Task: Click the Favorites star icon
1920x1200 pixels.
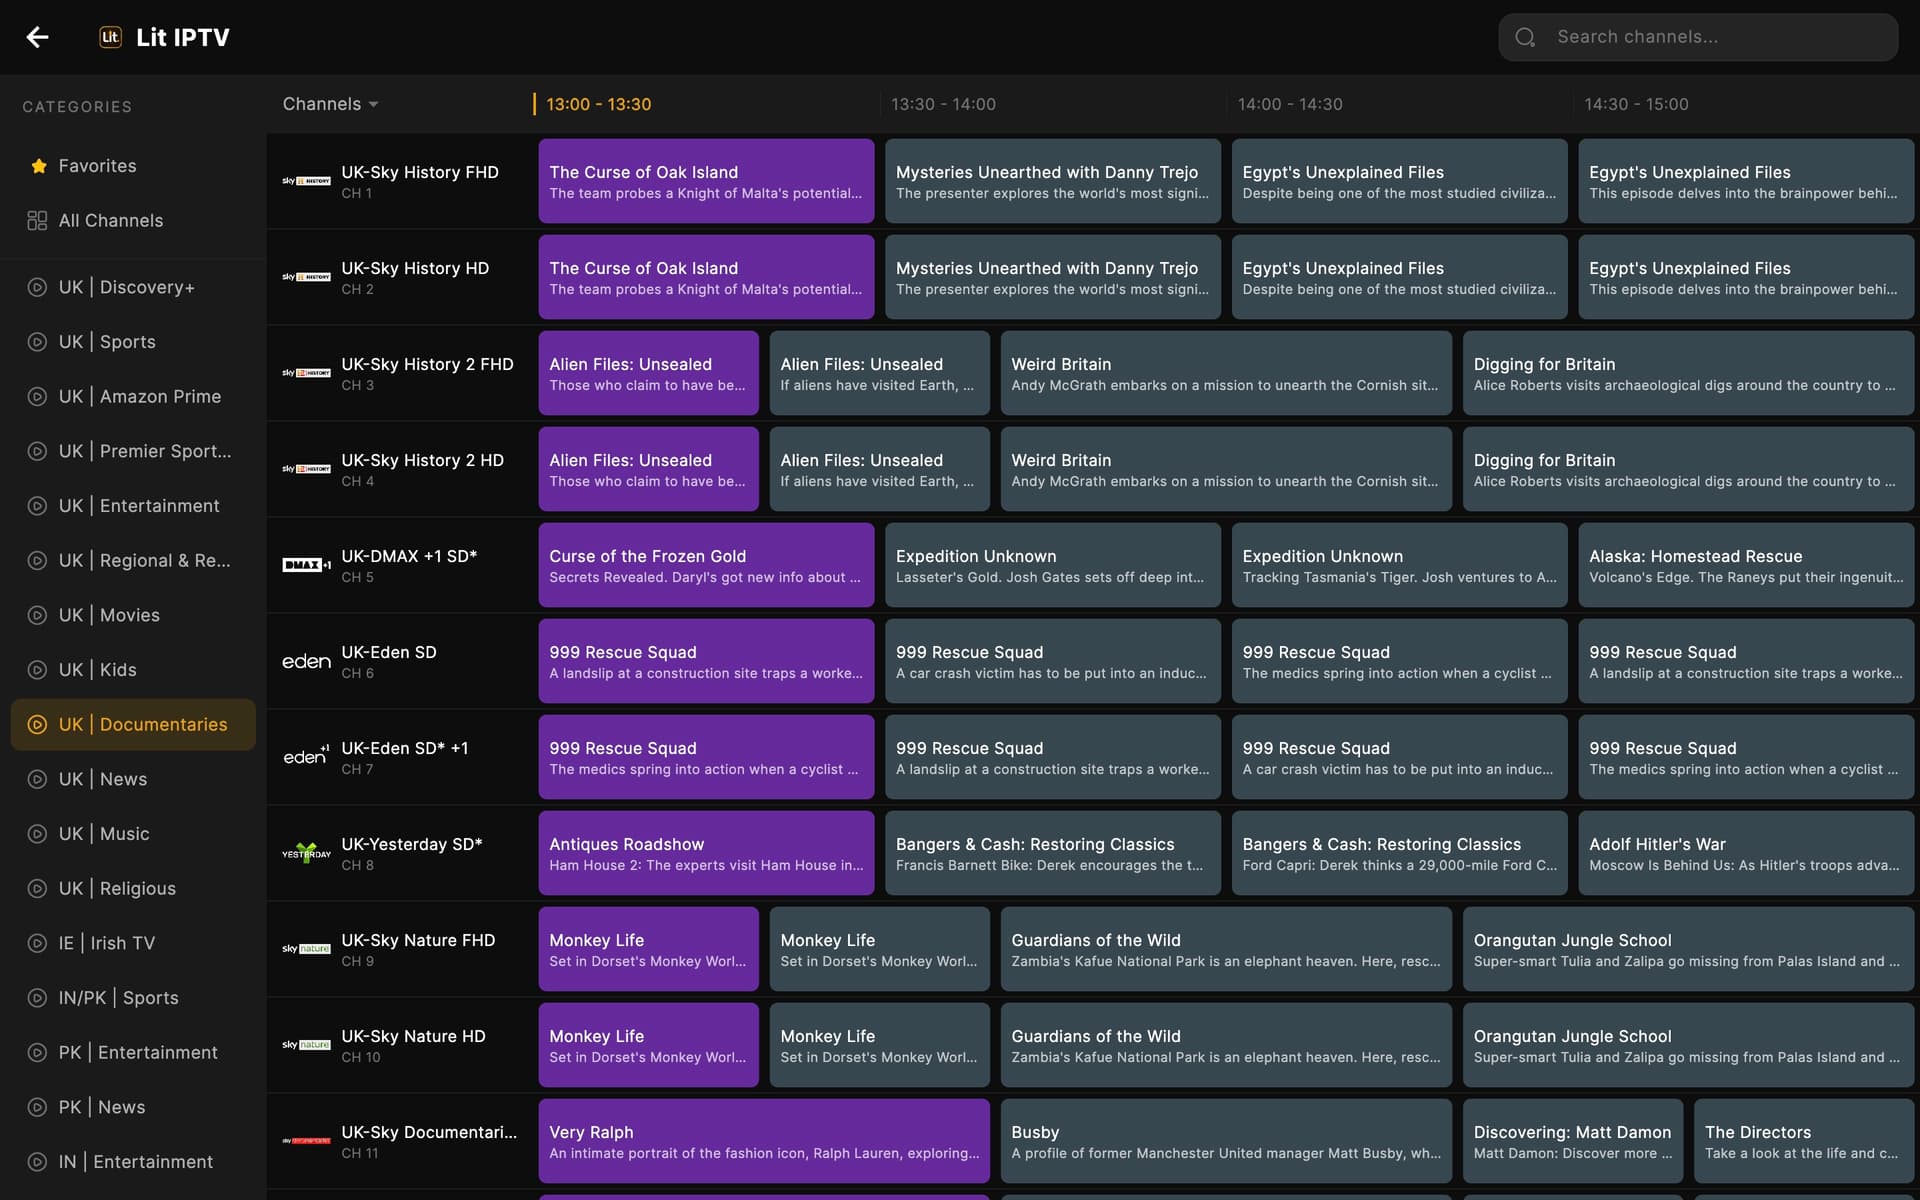Action: (x=39, y=166)
